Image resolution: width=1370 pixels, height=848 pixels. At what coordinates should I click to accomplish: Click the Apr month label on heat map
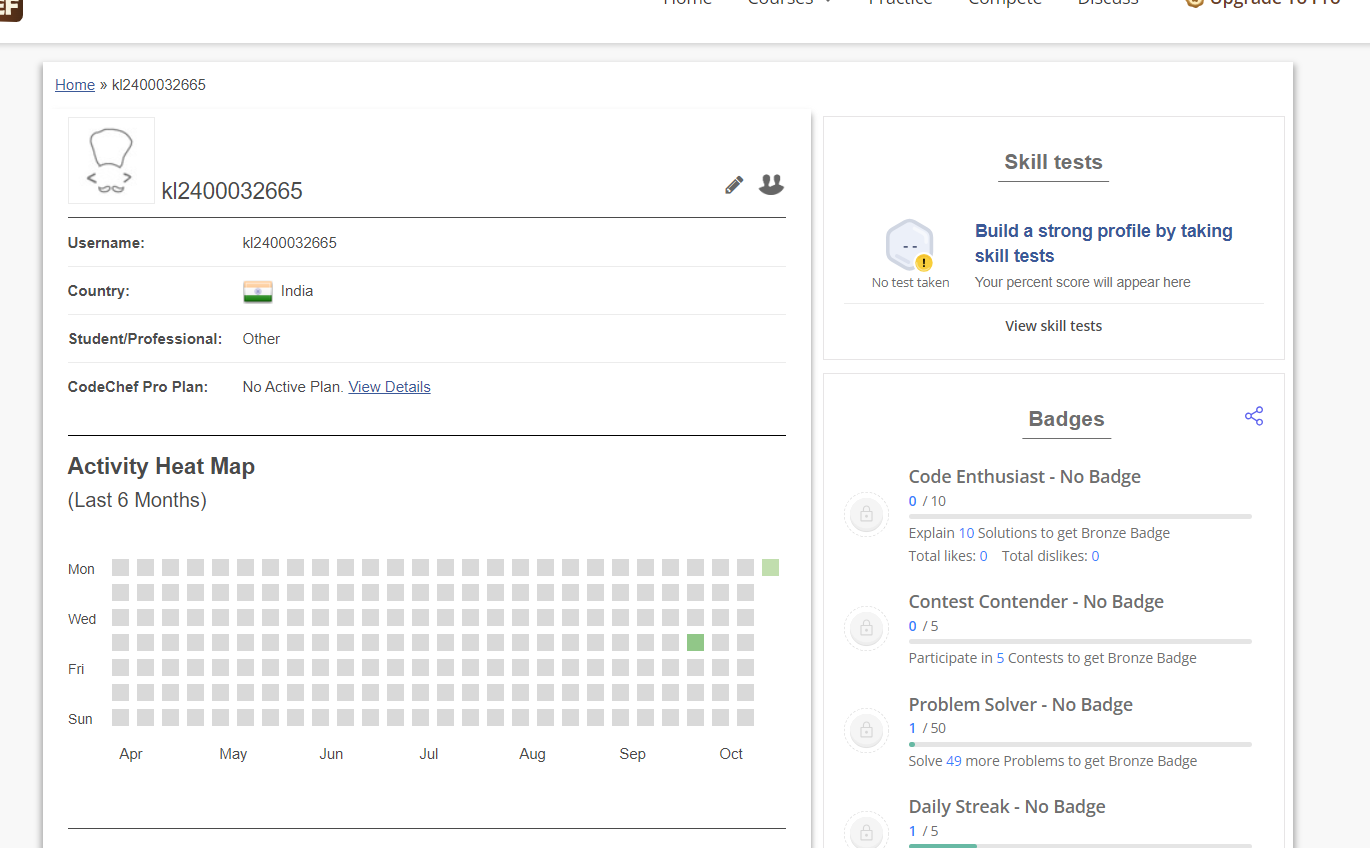pyautogui.click(x=131, y=754)
